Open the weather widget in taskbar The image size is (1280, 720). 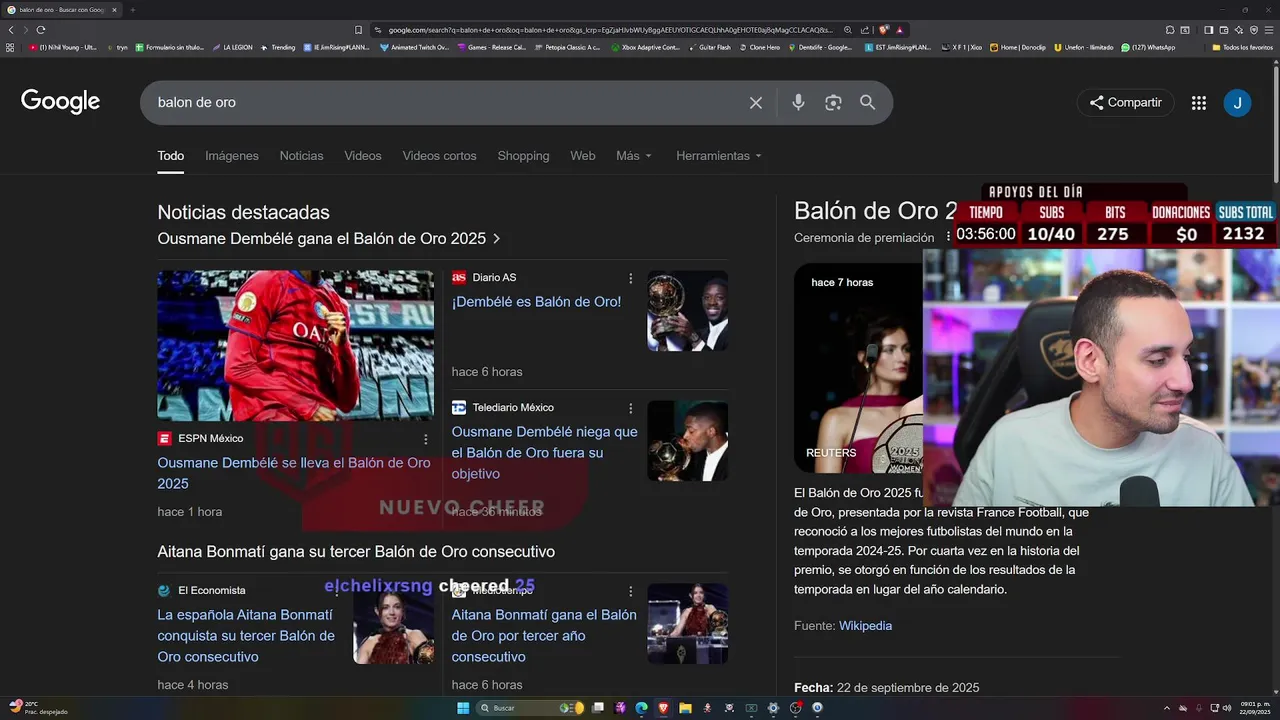pyautogui.click(x=38, y=708)
